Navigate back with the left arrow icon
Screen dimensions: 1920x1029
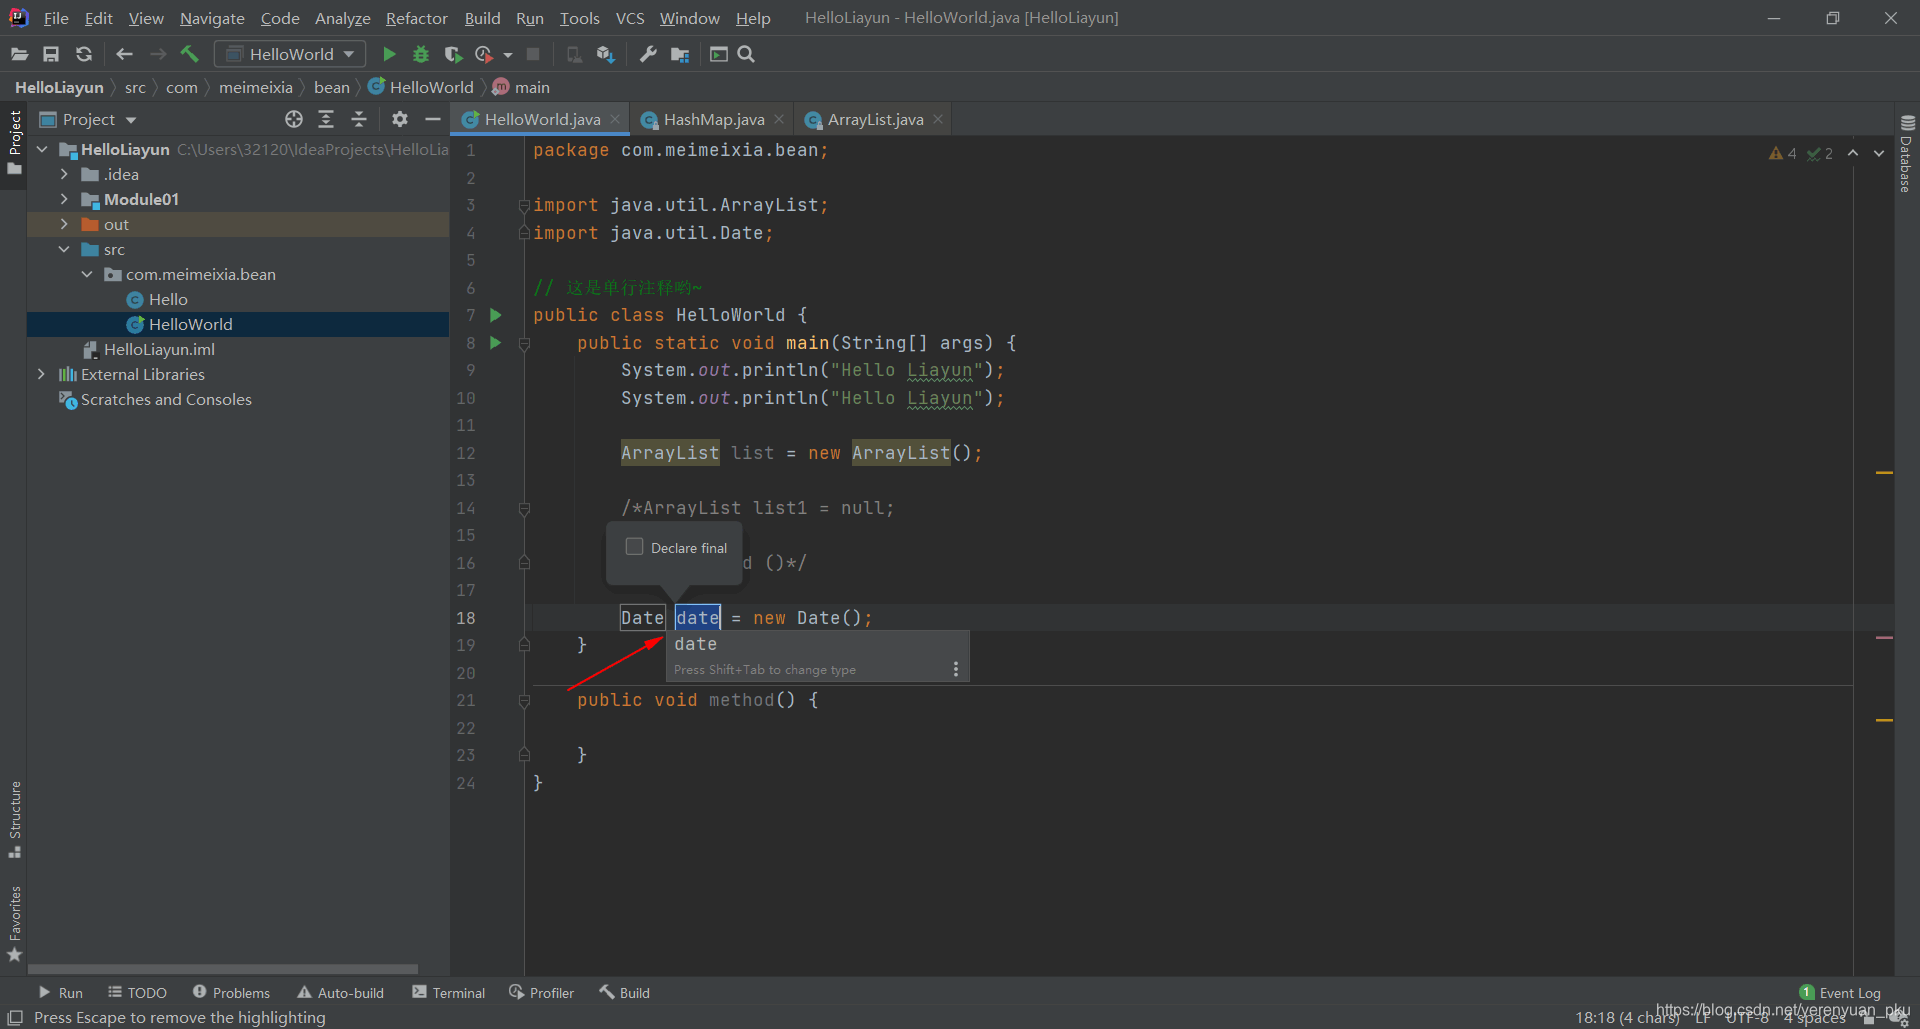coord(124,54)
